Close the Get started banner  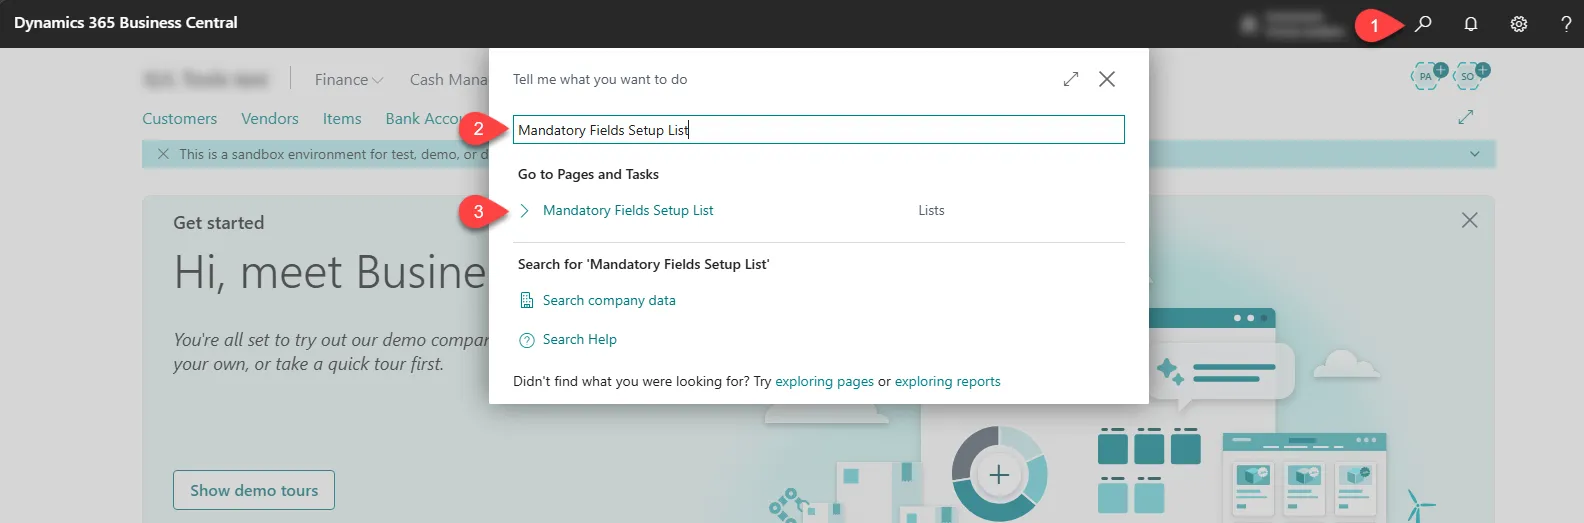[1469, 220]
